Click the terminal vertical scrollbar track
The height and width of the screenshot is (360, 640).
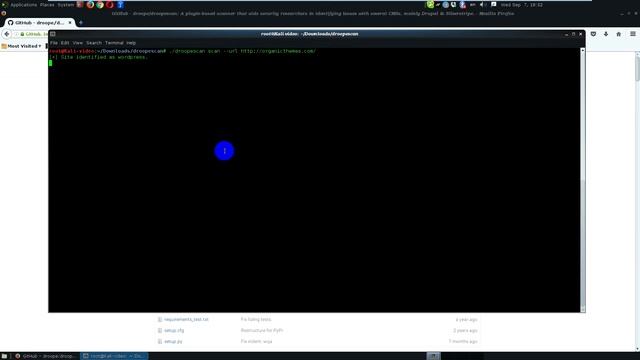coord(582,180)
